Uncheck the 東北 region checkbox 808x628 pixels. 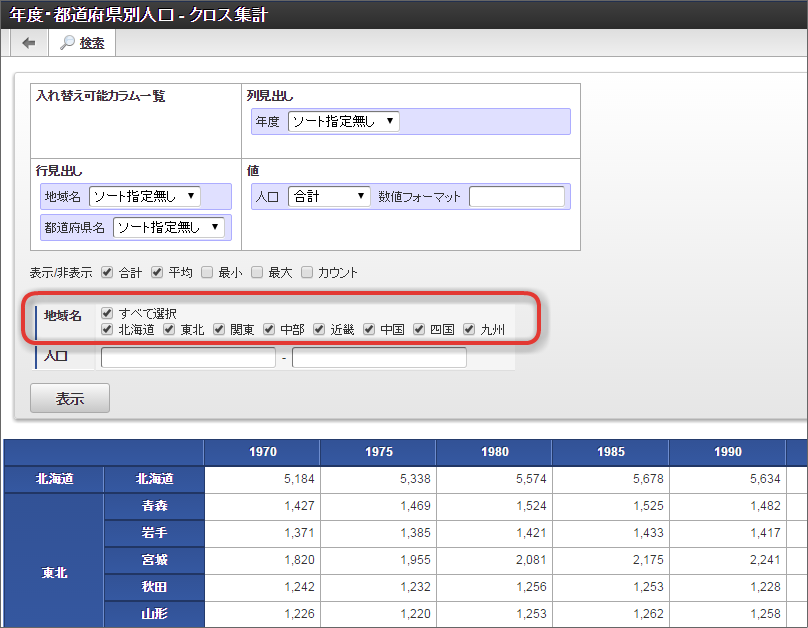(169, 329)
